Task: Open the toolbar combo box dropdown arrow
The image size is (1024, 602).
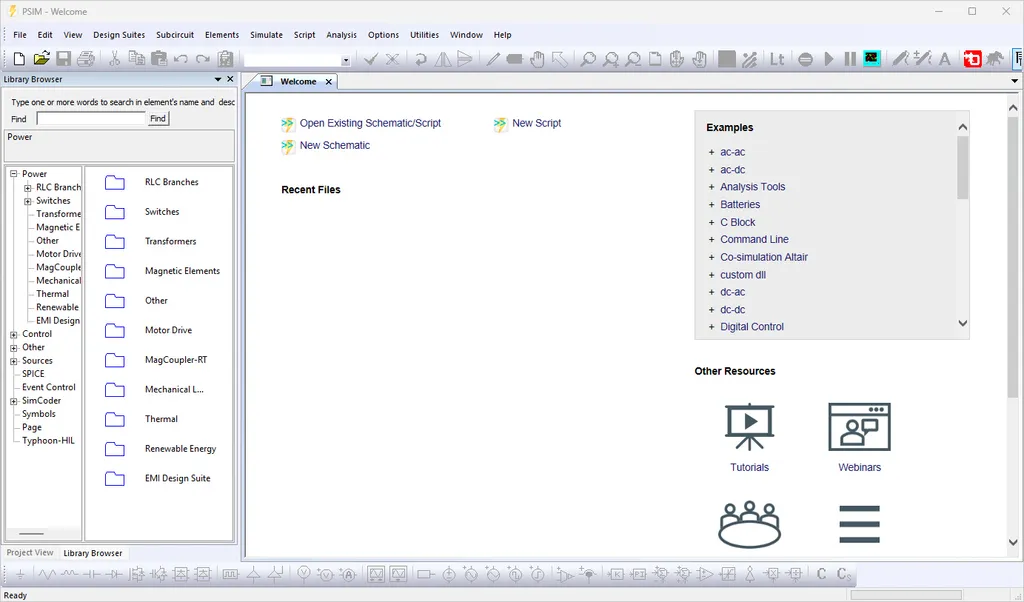Action: click(x=345, y=61)
